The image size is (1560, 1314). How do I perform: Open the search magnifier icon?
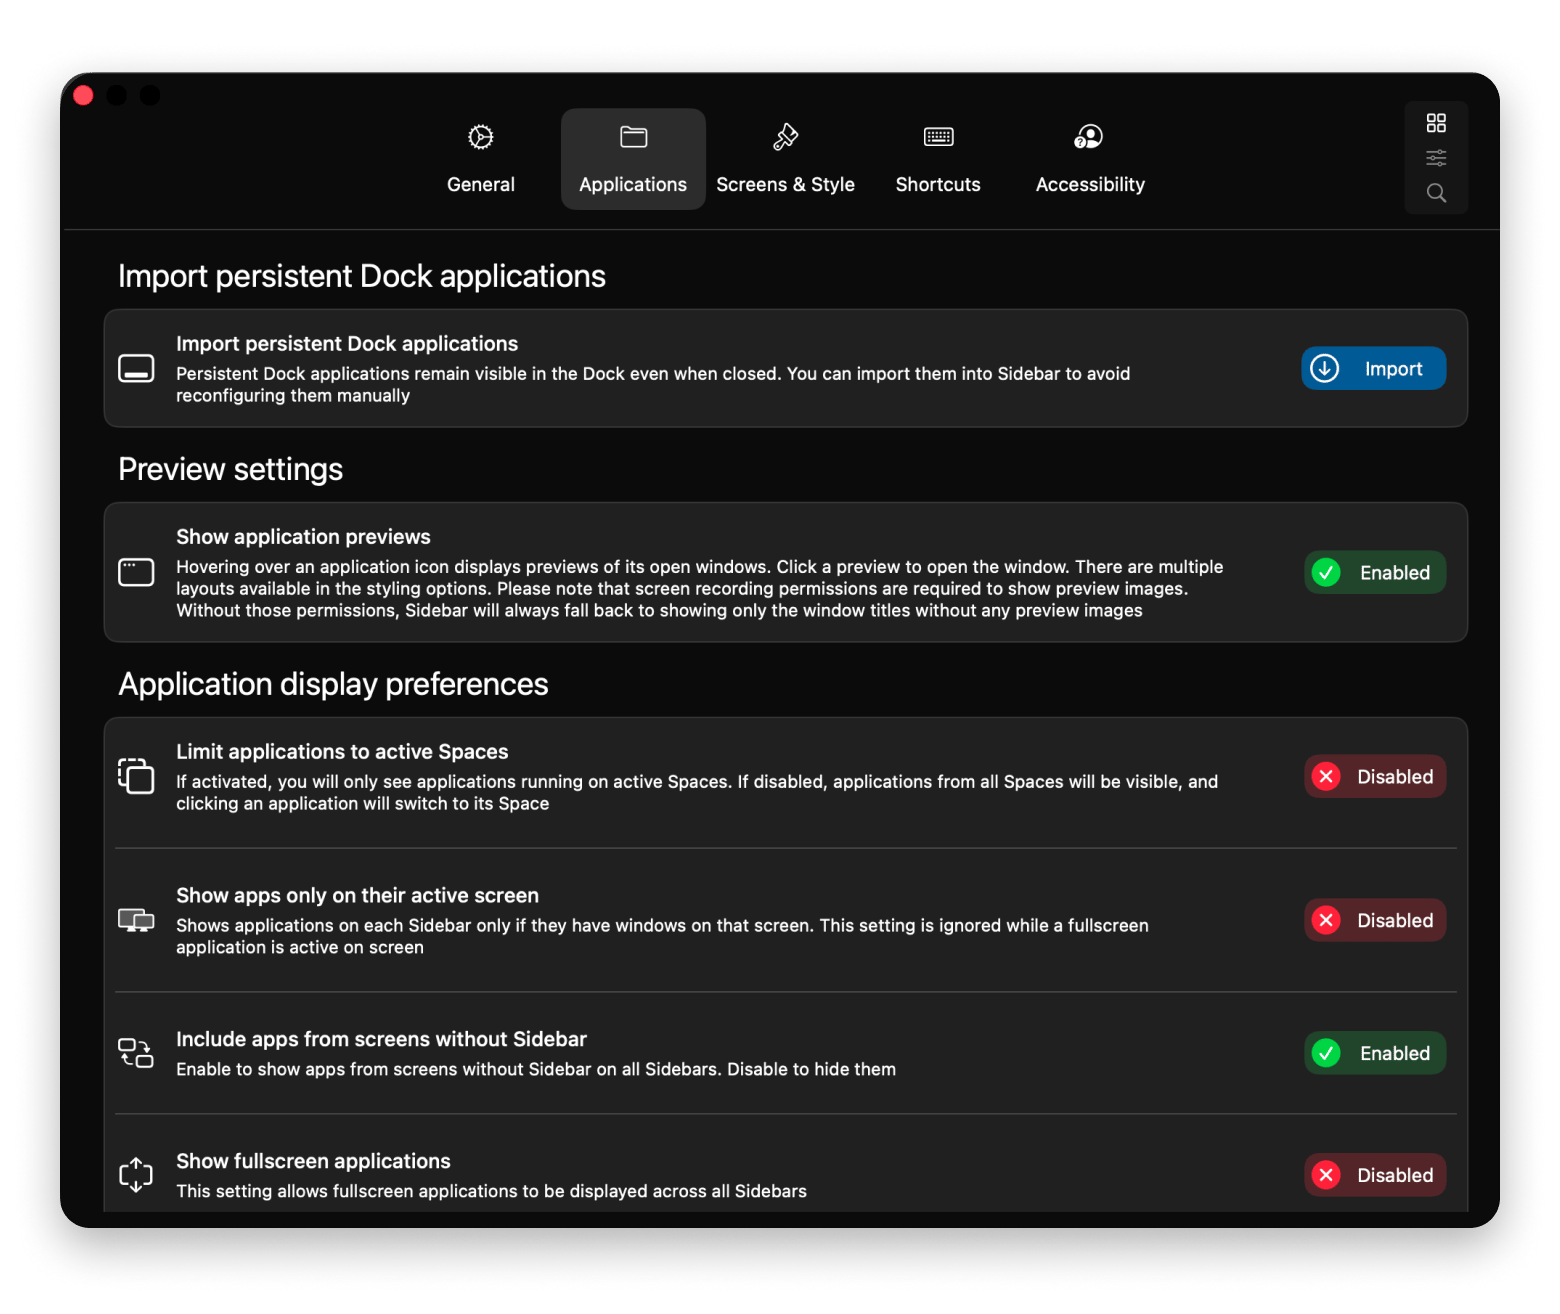[x=1436, y=193]
